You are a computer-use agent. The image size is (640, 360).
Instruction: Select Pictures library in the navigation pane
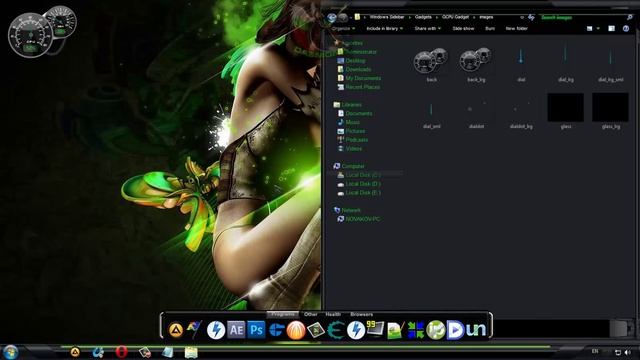coord(351,131)
